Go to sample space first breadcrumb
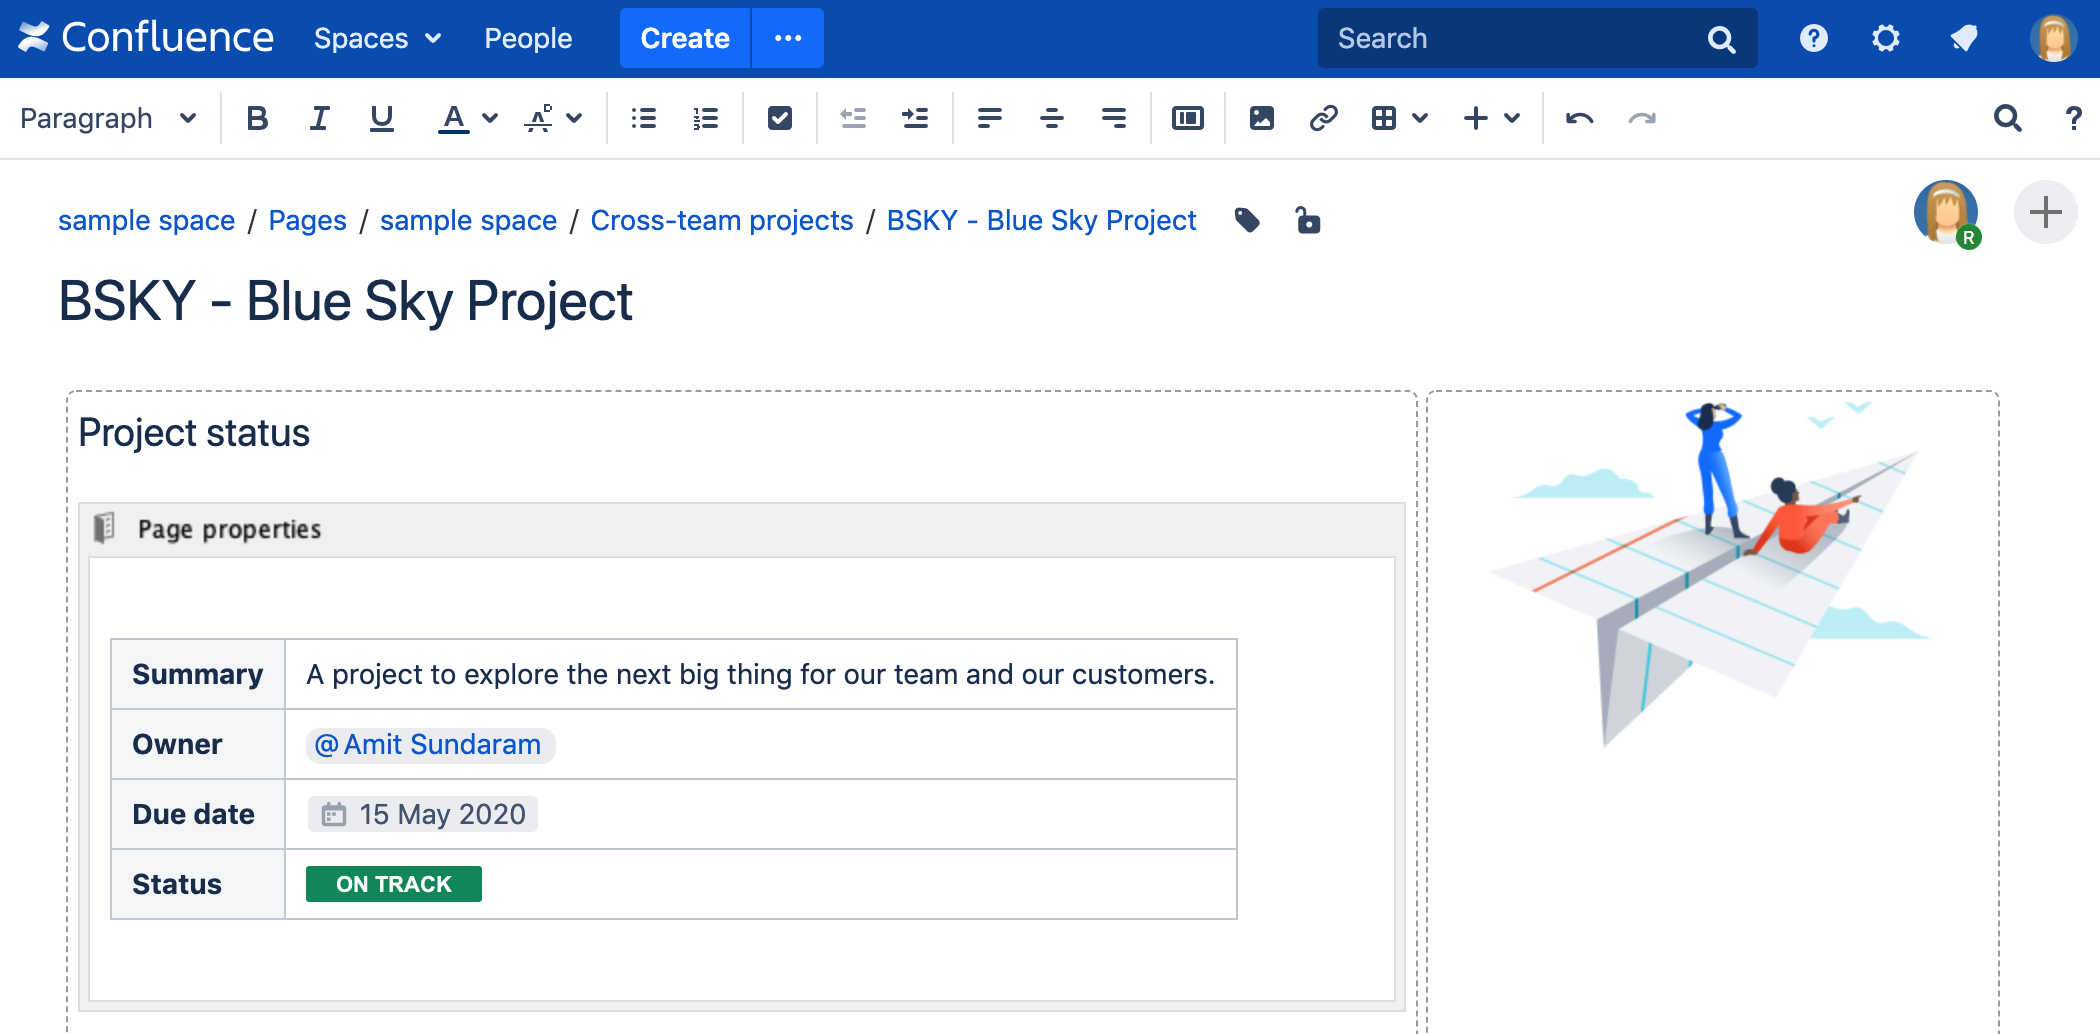Image resolution: width=2100 pixels, height=1034 pixels. [146, 220]
